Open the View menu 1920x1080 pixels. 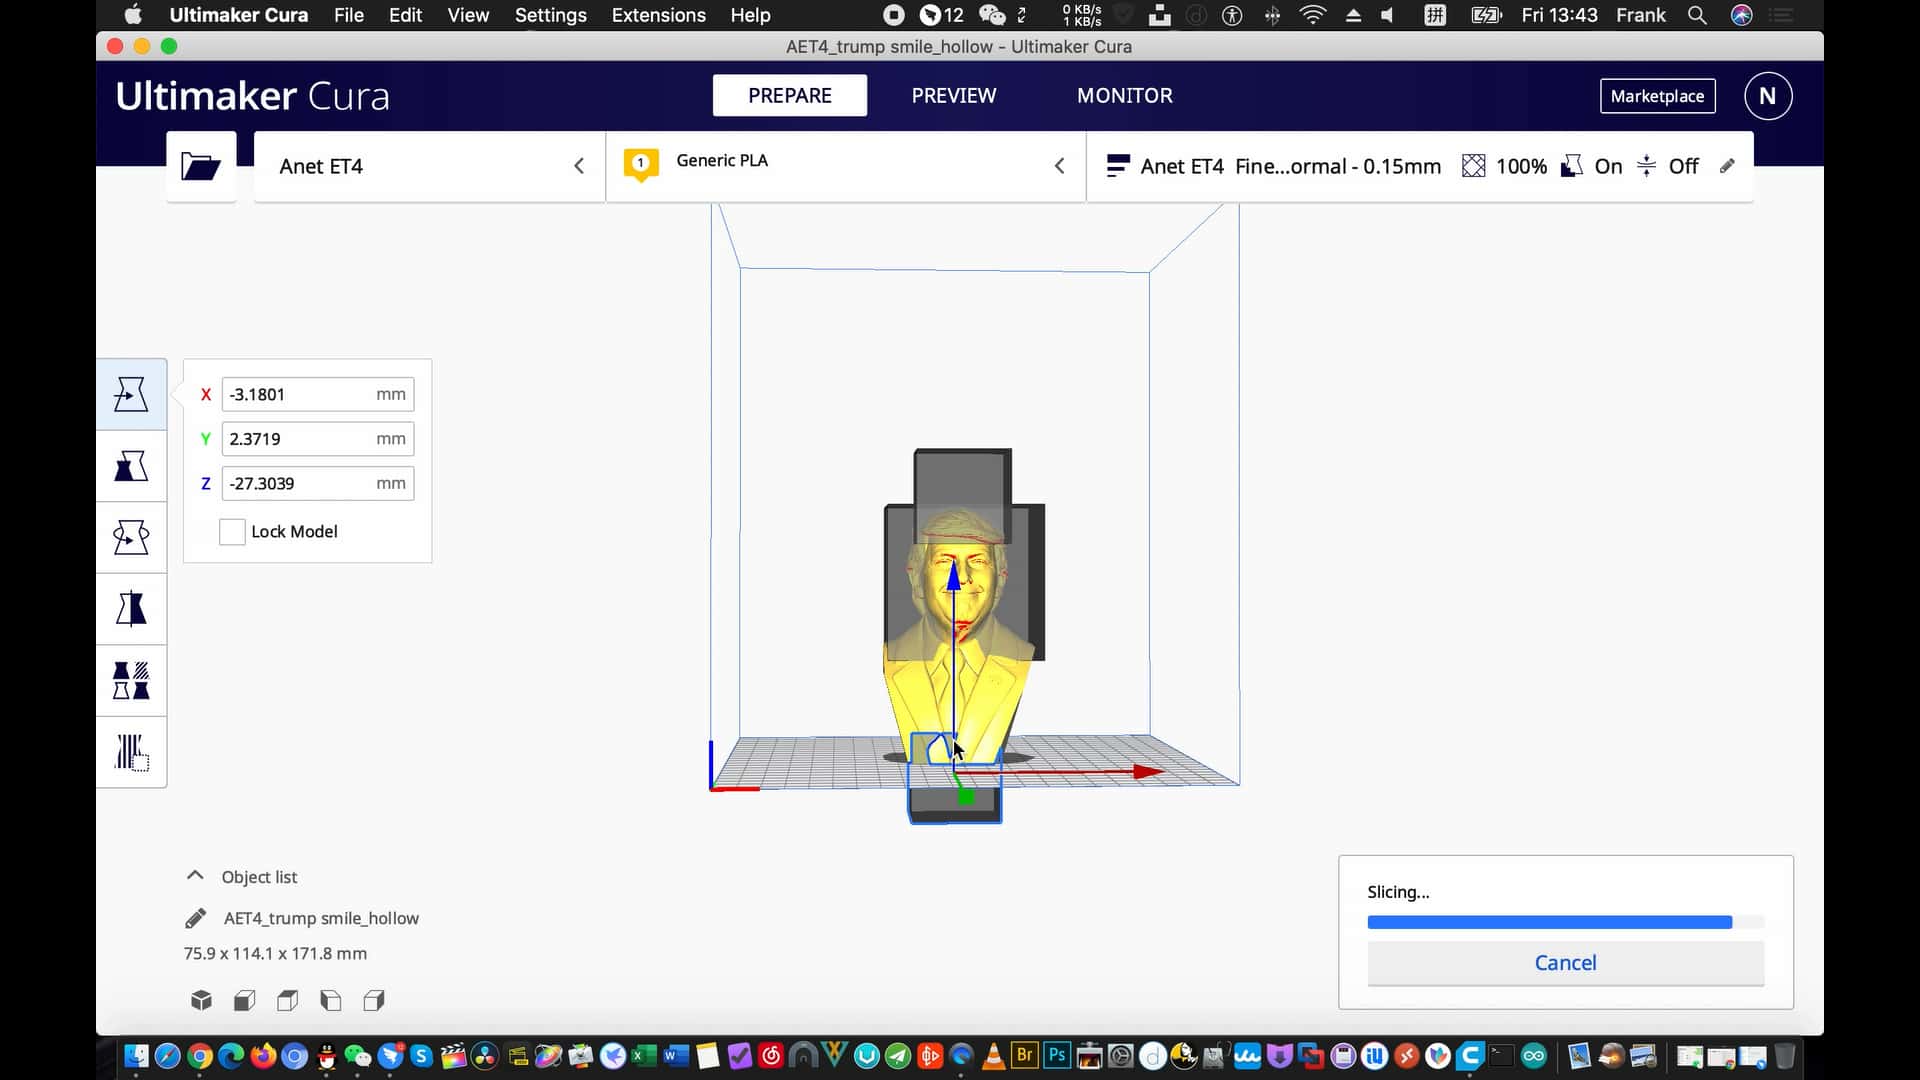(468, 15)
